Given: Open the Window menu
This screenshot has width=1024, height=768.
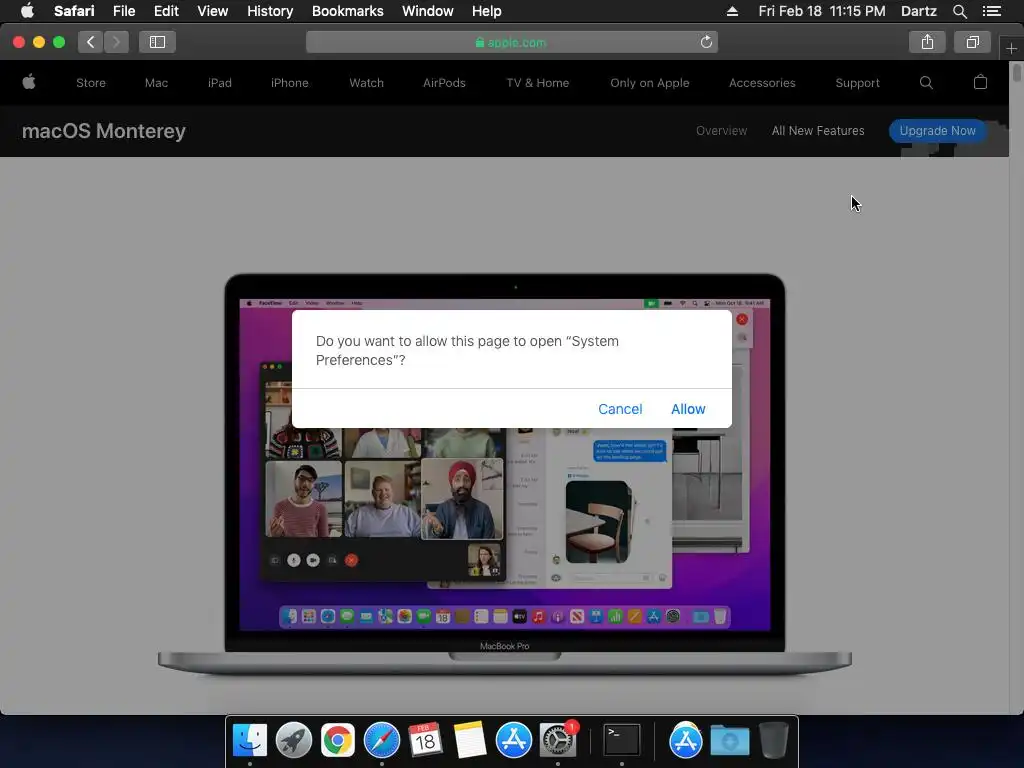Looking at the screenshot, I should (x=427, y=11).
